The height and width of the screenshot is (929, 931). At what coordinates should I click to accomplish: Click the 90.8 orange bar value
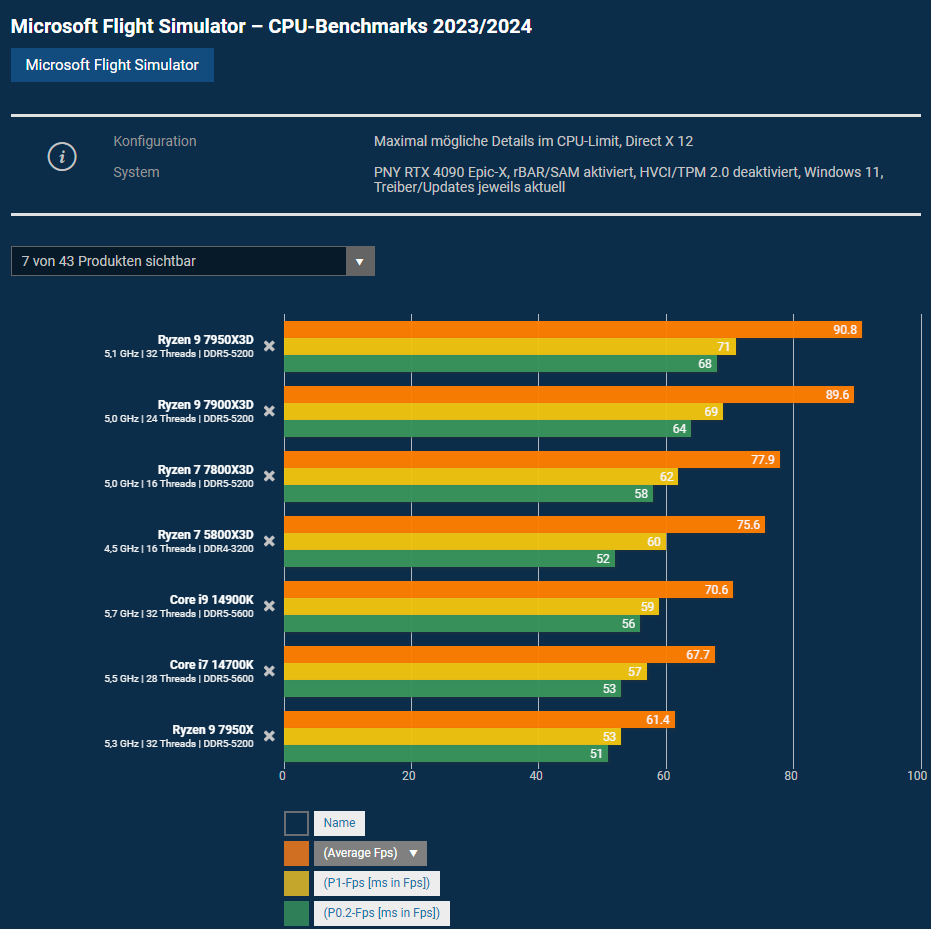(x=845, y=329)
